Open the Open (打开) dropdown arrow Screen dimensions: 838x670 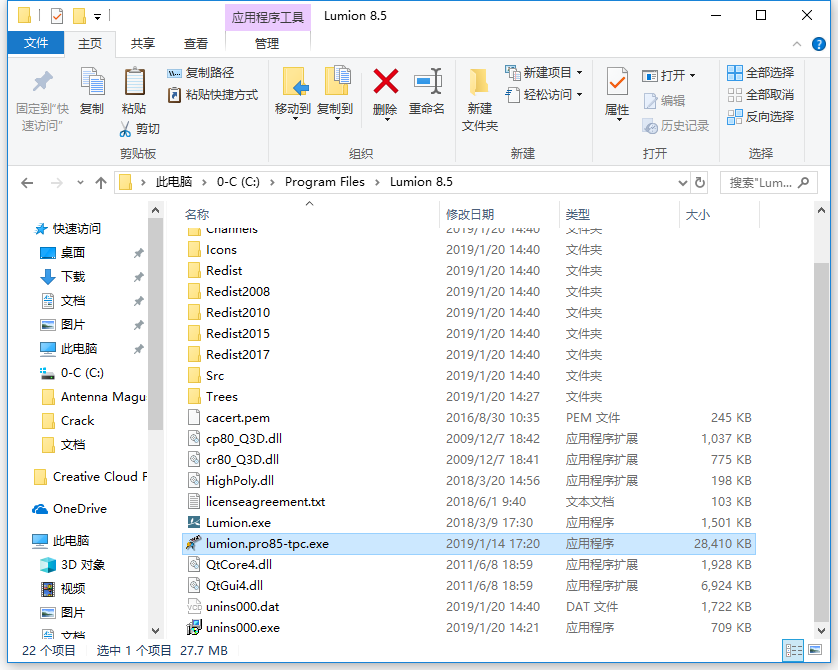point(693,76)
